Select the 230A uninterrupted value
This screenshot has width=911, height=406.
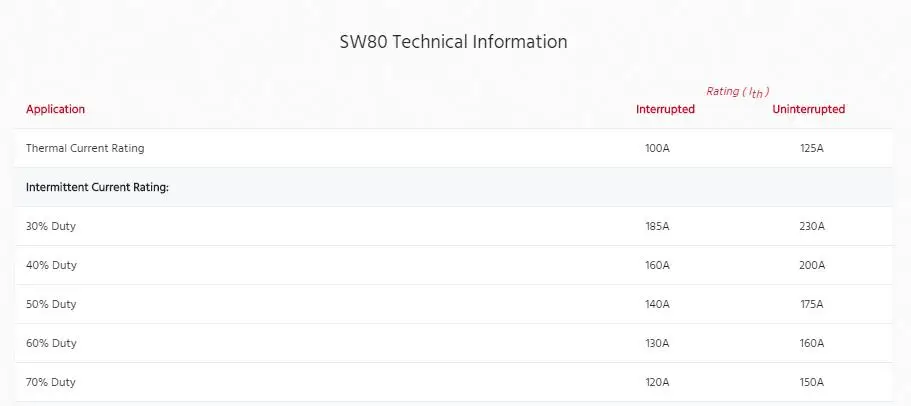pyautogui.click(x=811, y=226)
